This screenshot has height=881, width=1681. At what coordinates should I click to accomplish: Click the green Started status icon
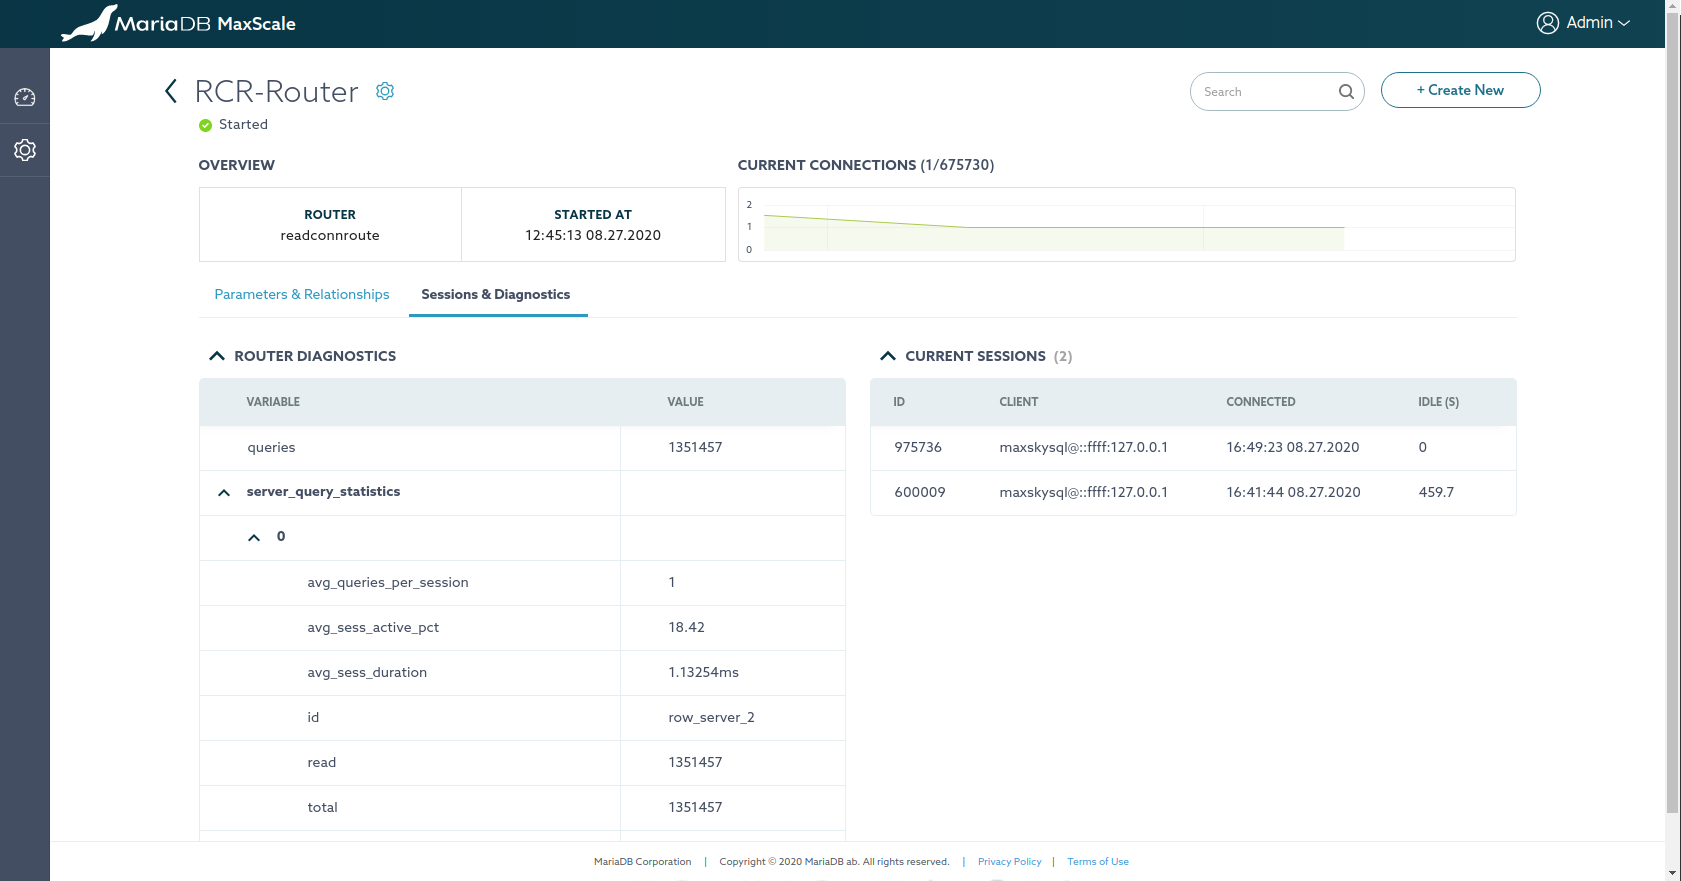click(206, 125)
